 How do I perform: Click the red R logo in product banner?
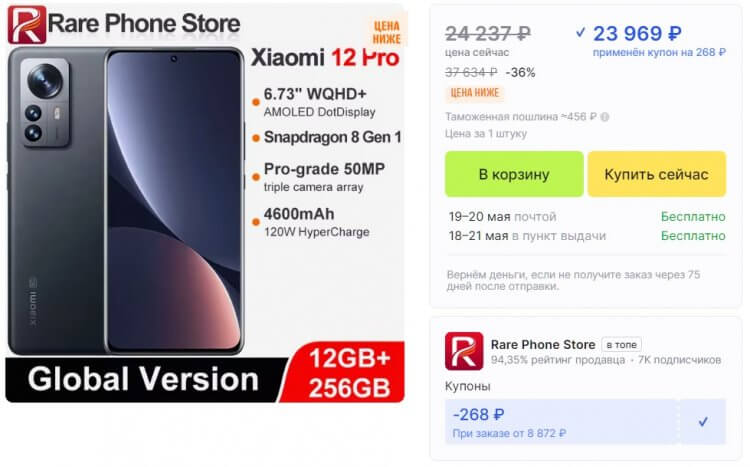pyautogui.click(x=27, y=24)
